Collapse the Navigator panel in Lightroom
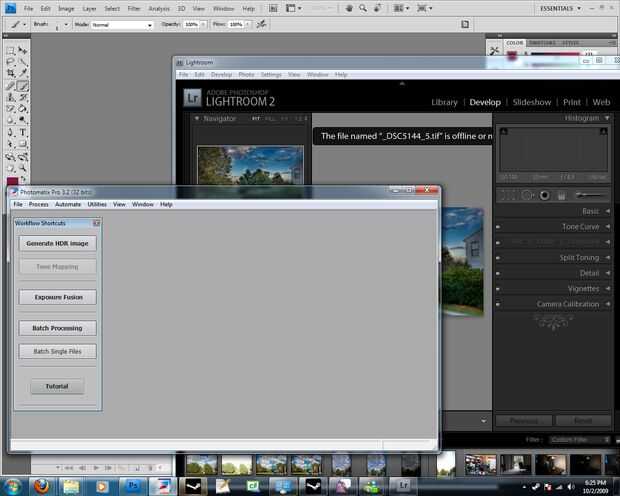The image size is (620, 496). [x=197, y=118]
